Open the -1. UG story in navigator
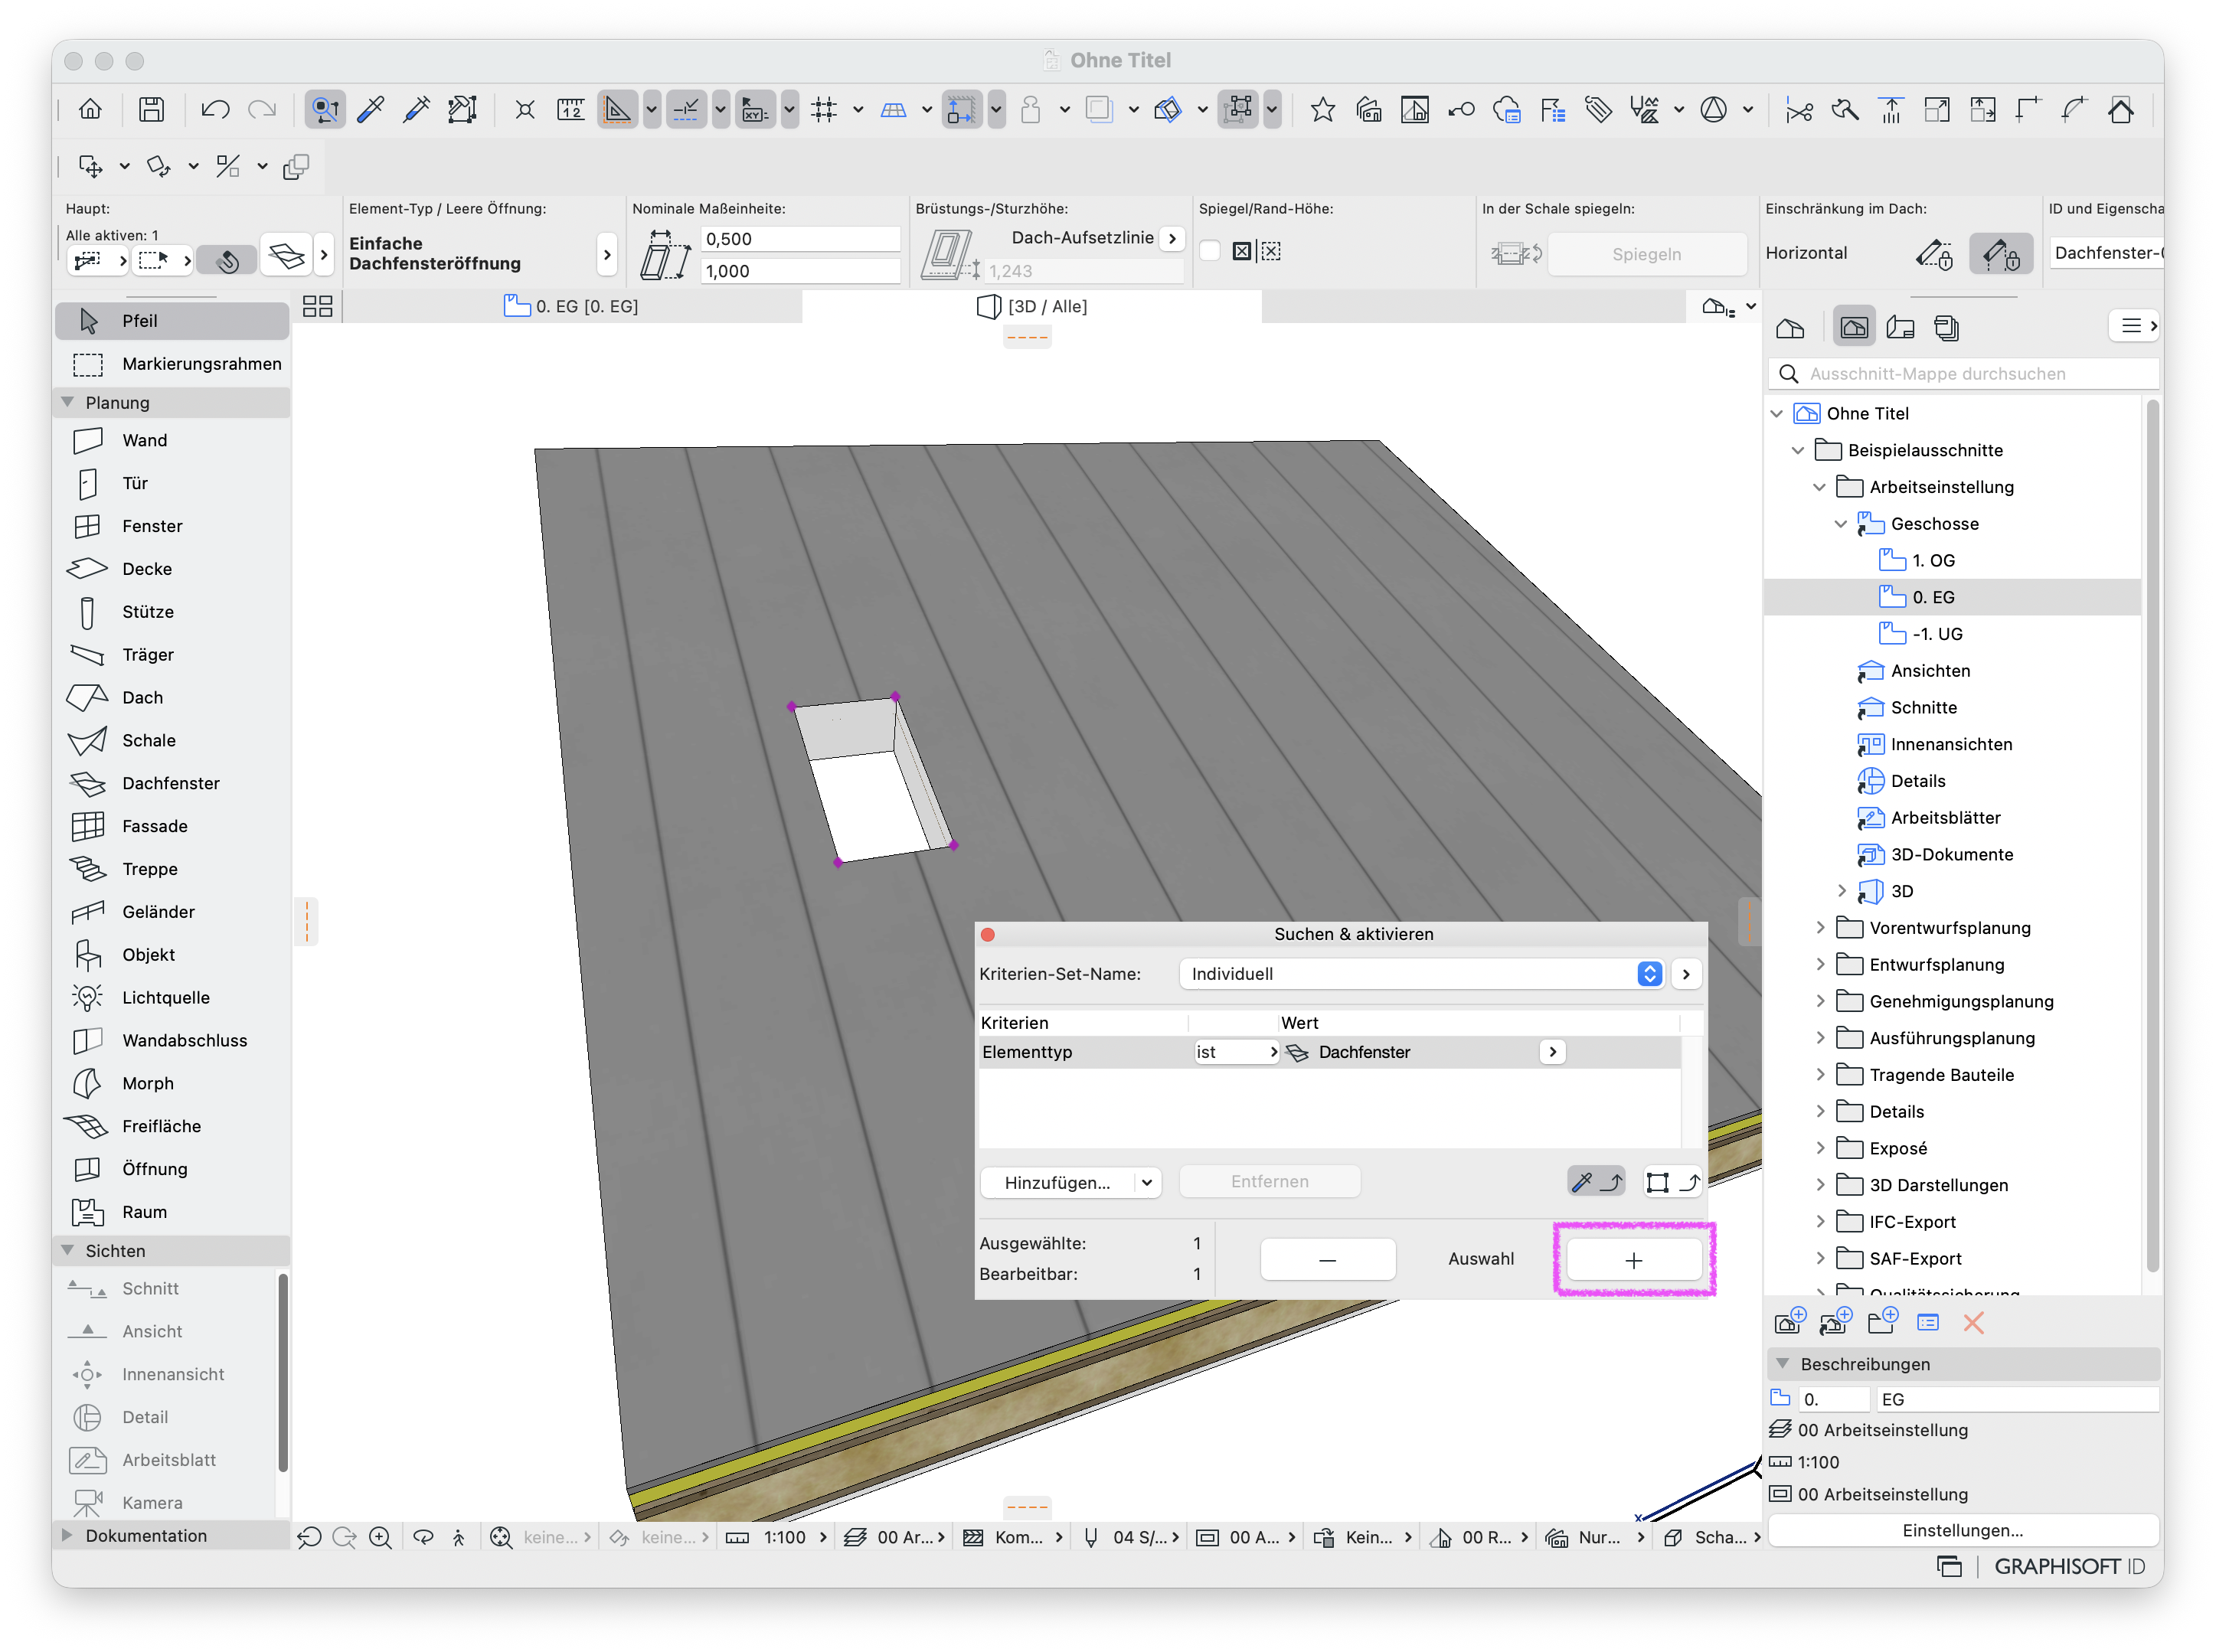 pyautogui.click(x=1936, y=634)
